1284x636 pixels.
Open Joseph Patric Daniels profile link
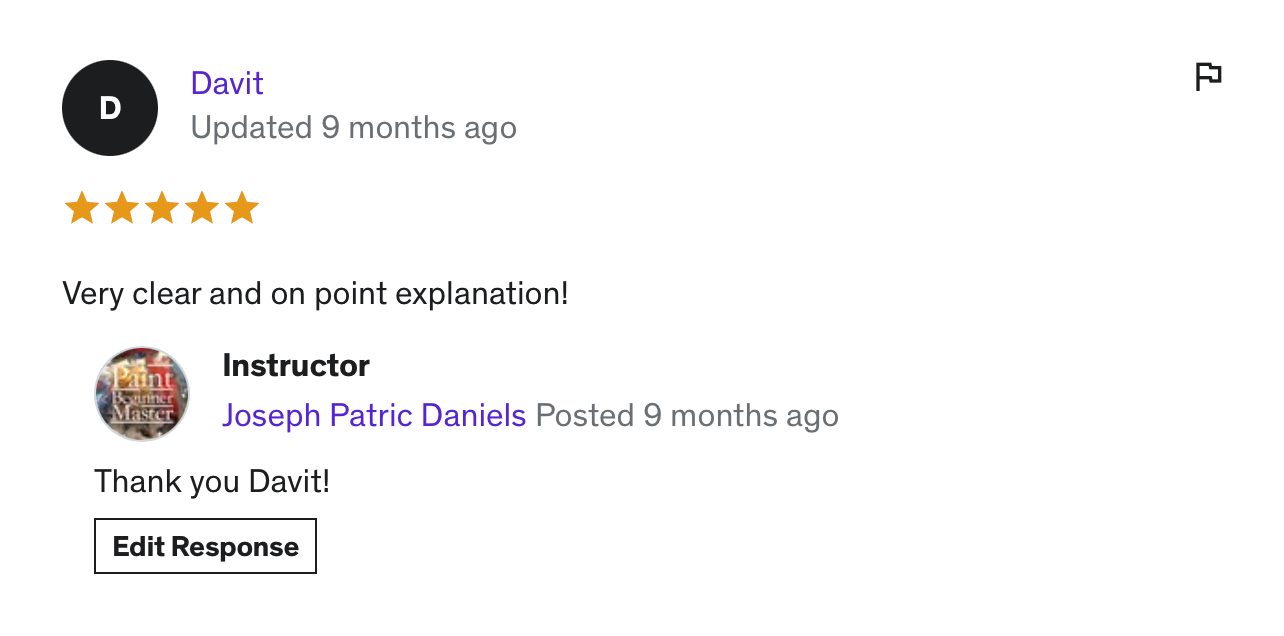(x=374, y=415)
